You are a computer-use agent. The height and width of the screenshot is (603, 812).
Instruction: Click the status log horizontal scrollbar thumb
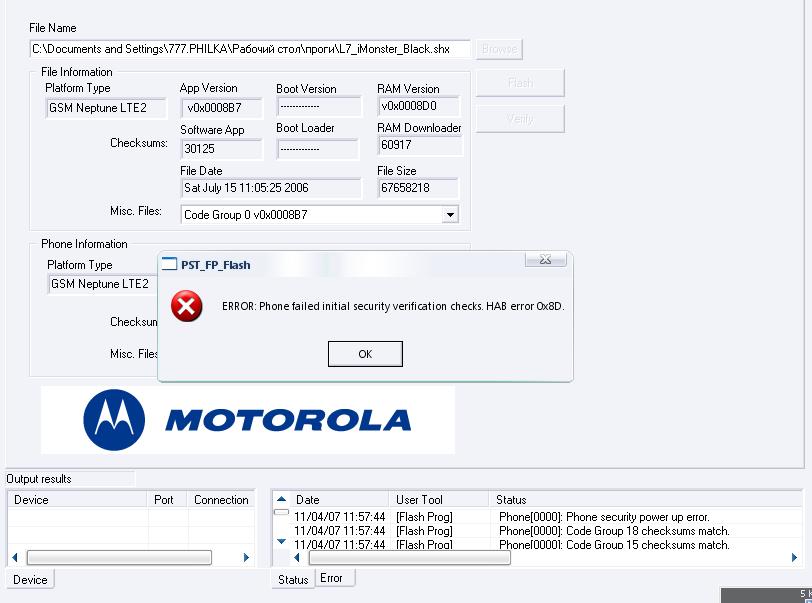[410, 557]
